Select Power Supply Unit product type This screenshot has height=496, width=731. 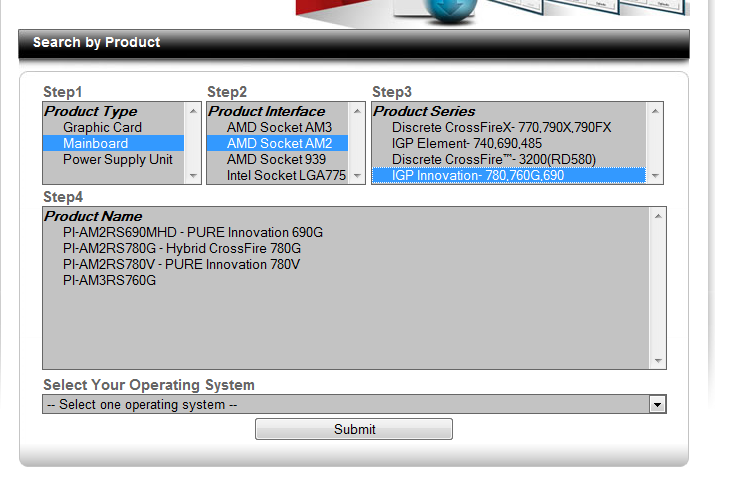point(114,159)
